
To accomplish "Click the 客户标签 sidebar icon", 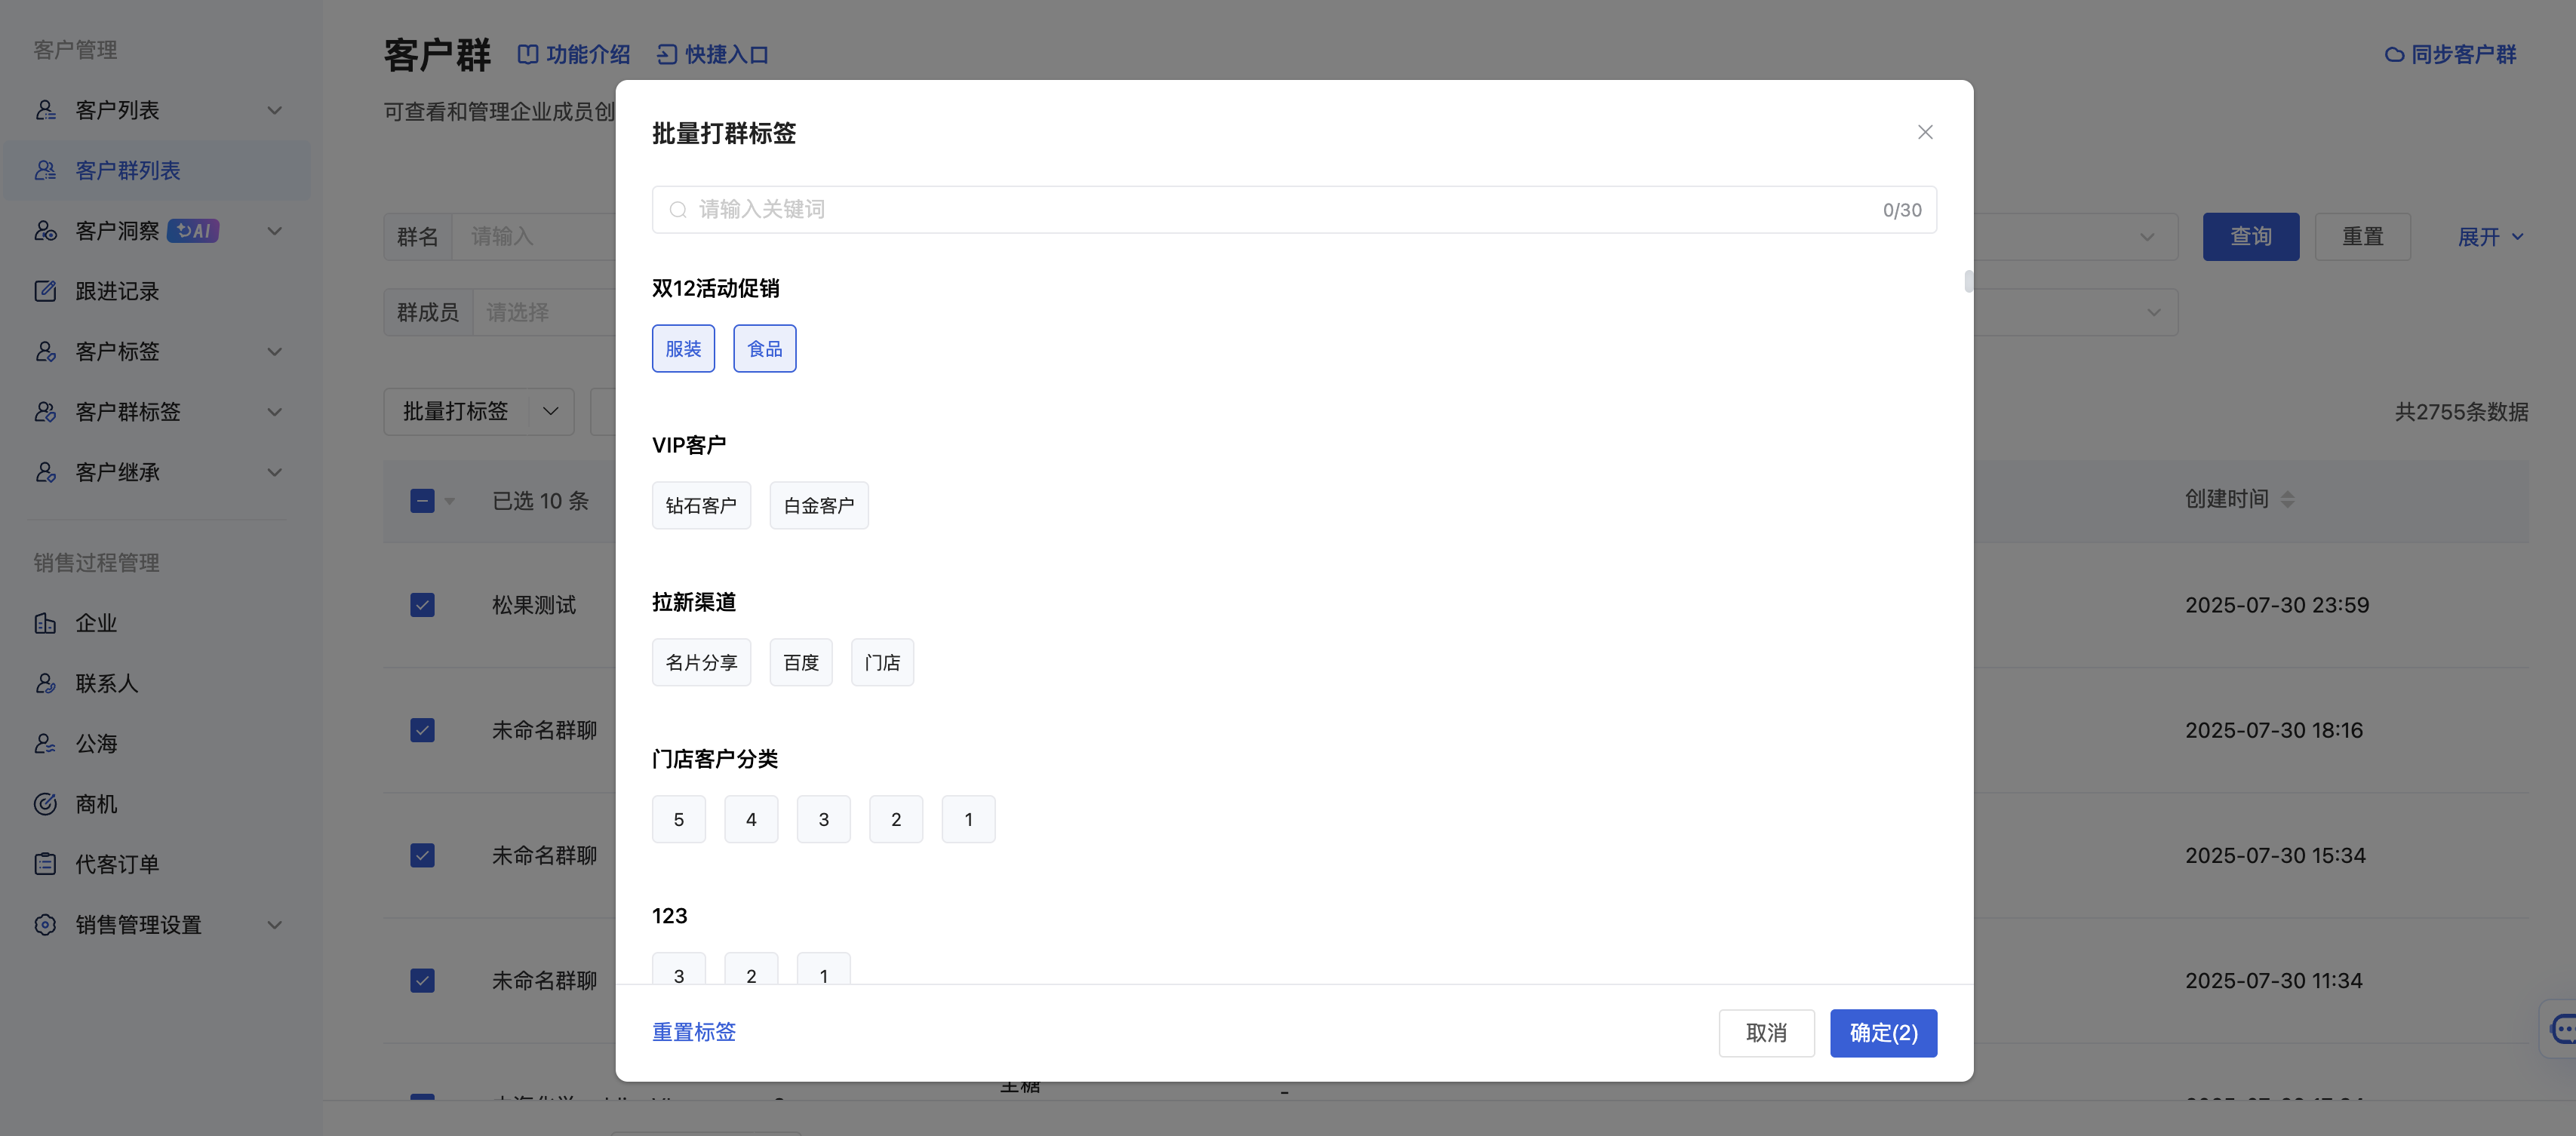I will tap(45, 351).
